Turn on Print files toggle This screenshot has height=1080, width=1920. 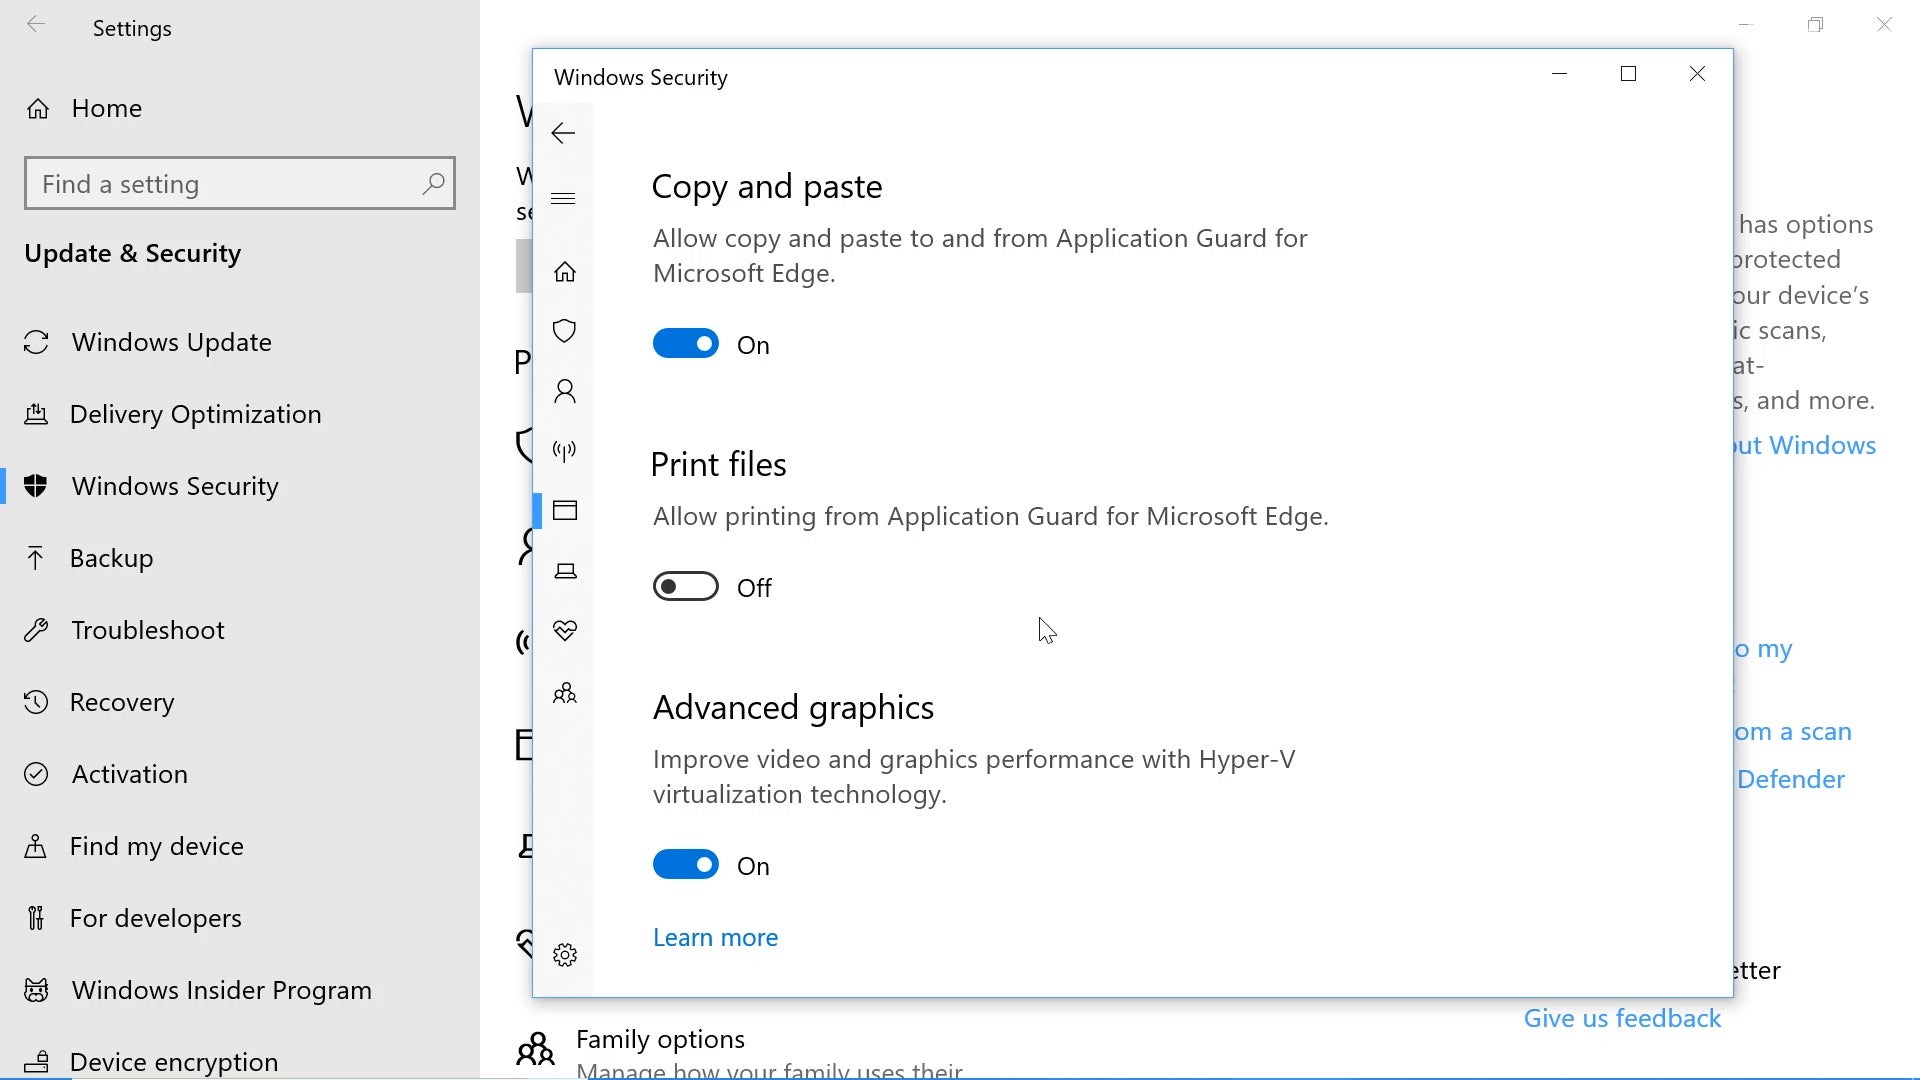coord(686,586)
